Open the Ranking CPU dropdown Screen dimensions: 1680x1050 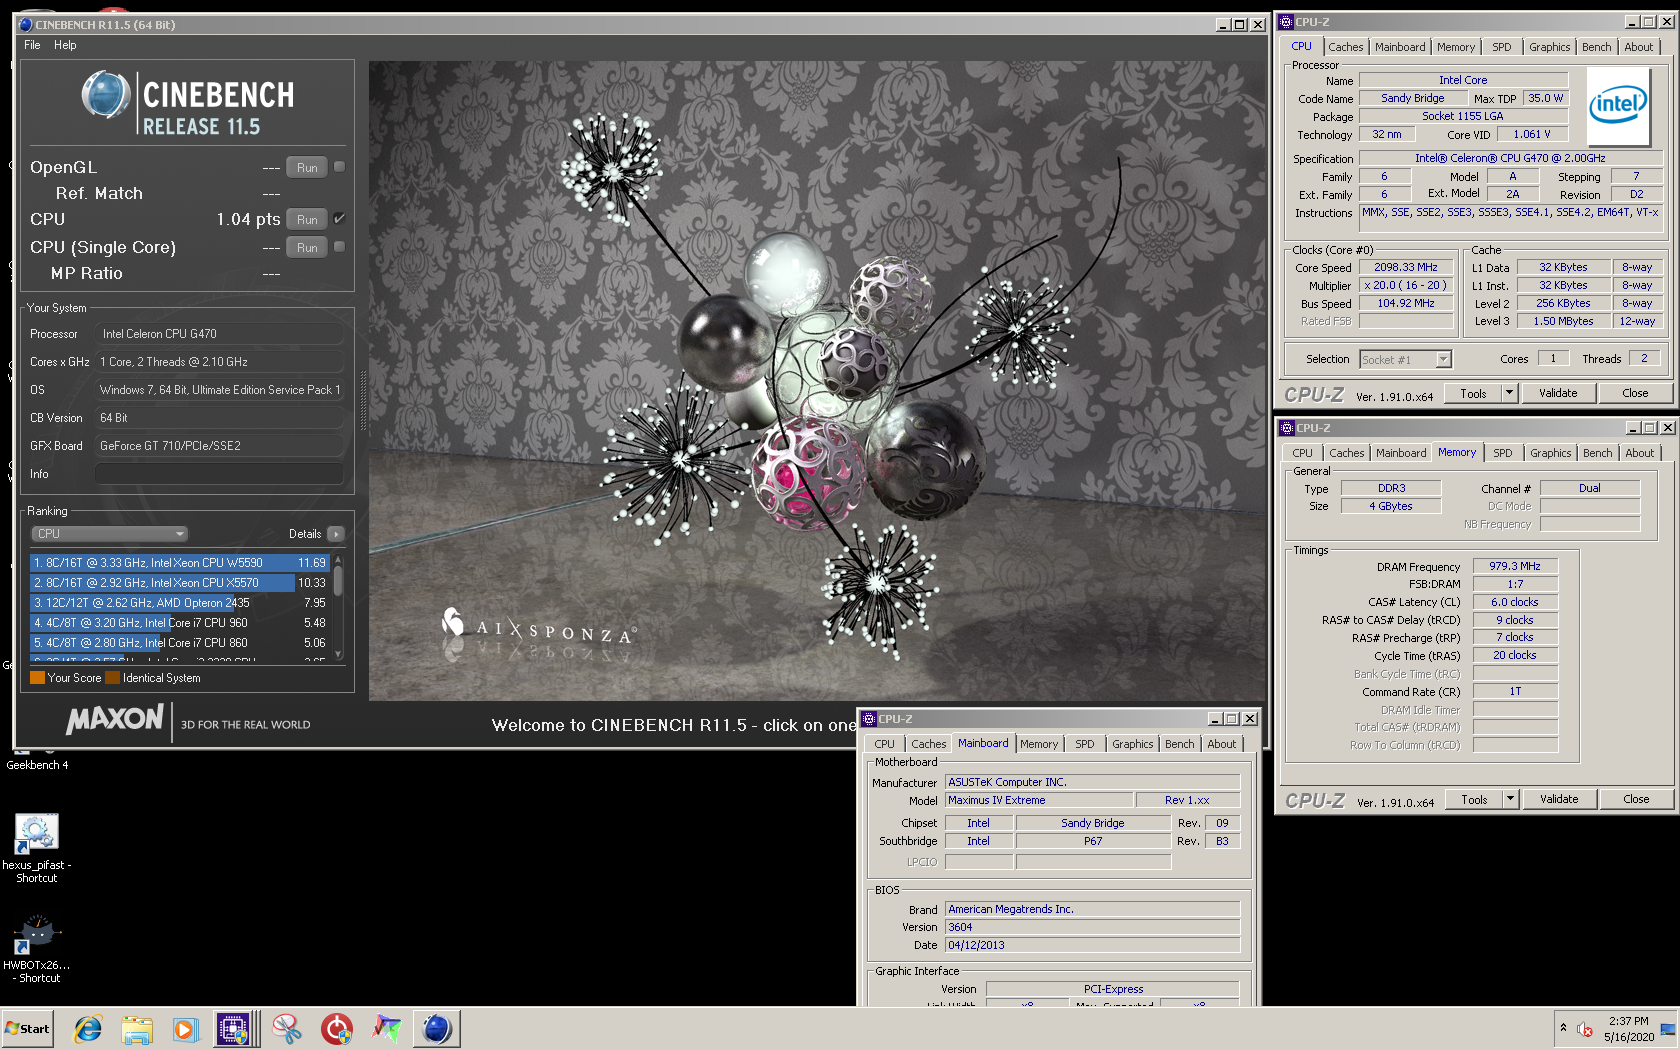pos(110,534)
